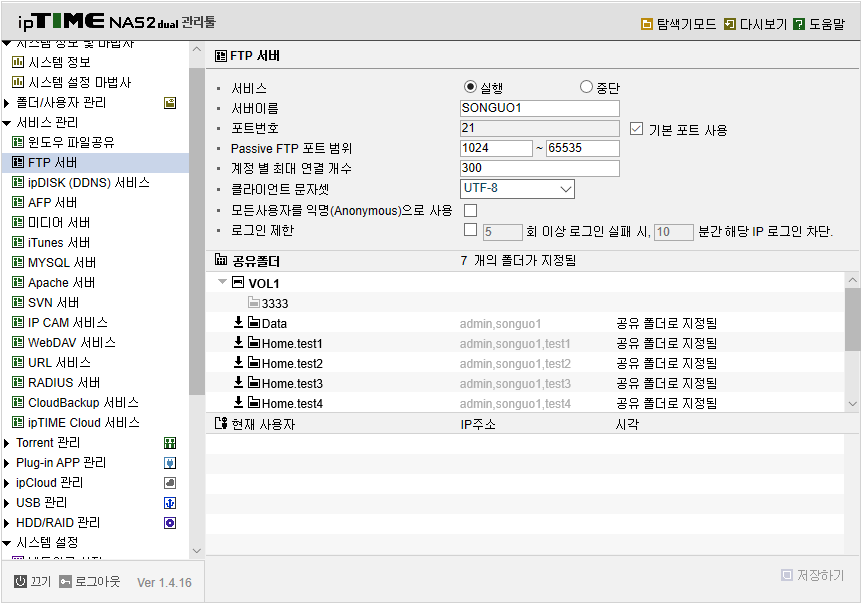Expand ipCloud 관리 section

7,483
